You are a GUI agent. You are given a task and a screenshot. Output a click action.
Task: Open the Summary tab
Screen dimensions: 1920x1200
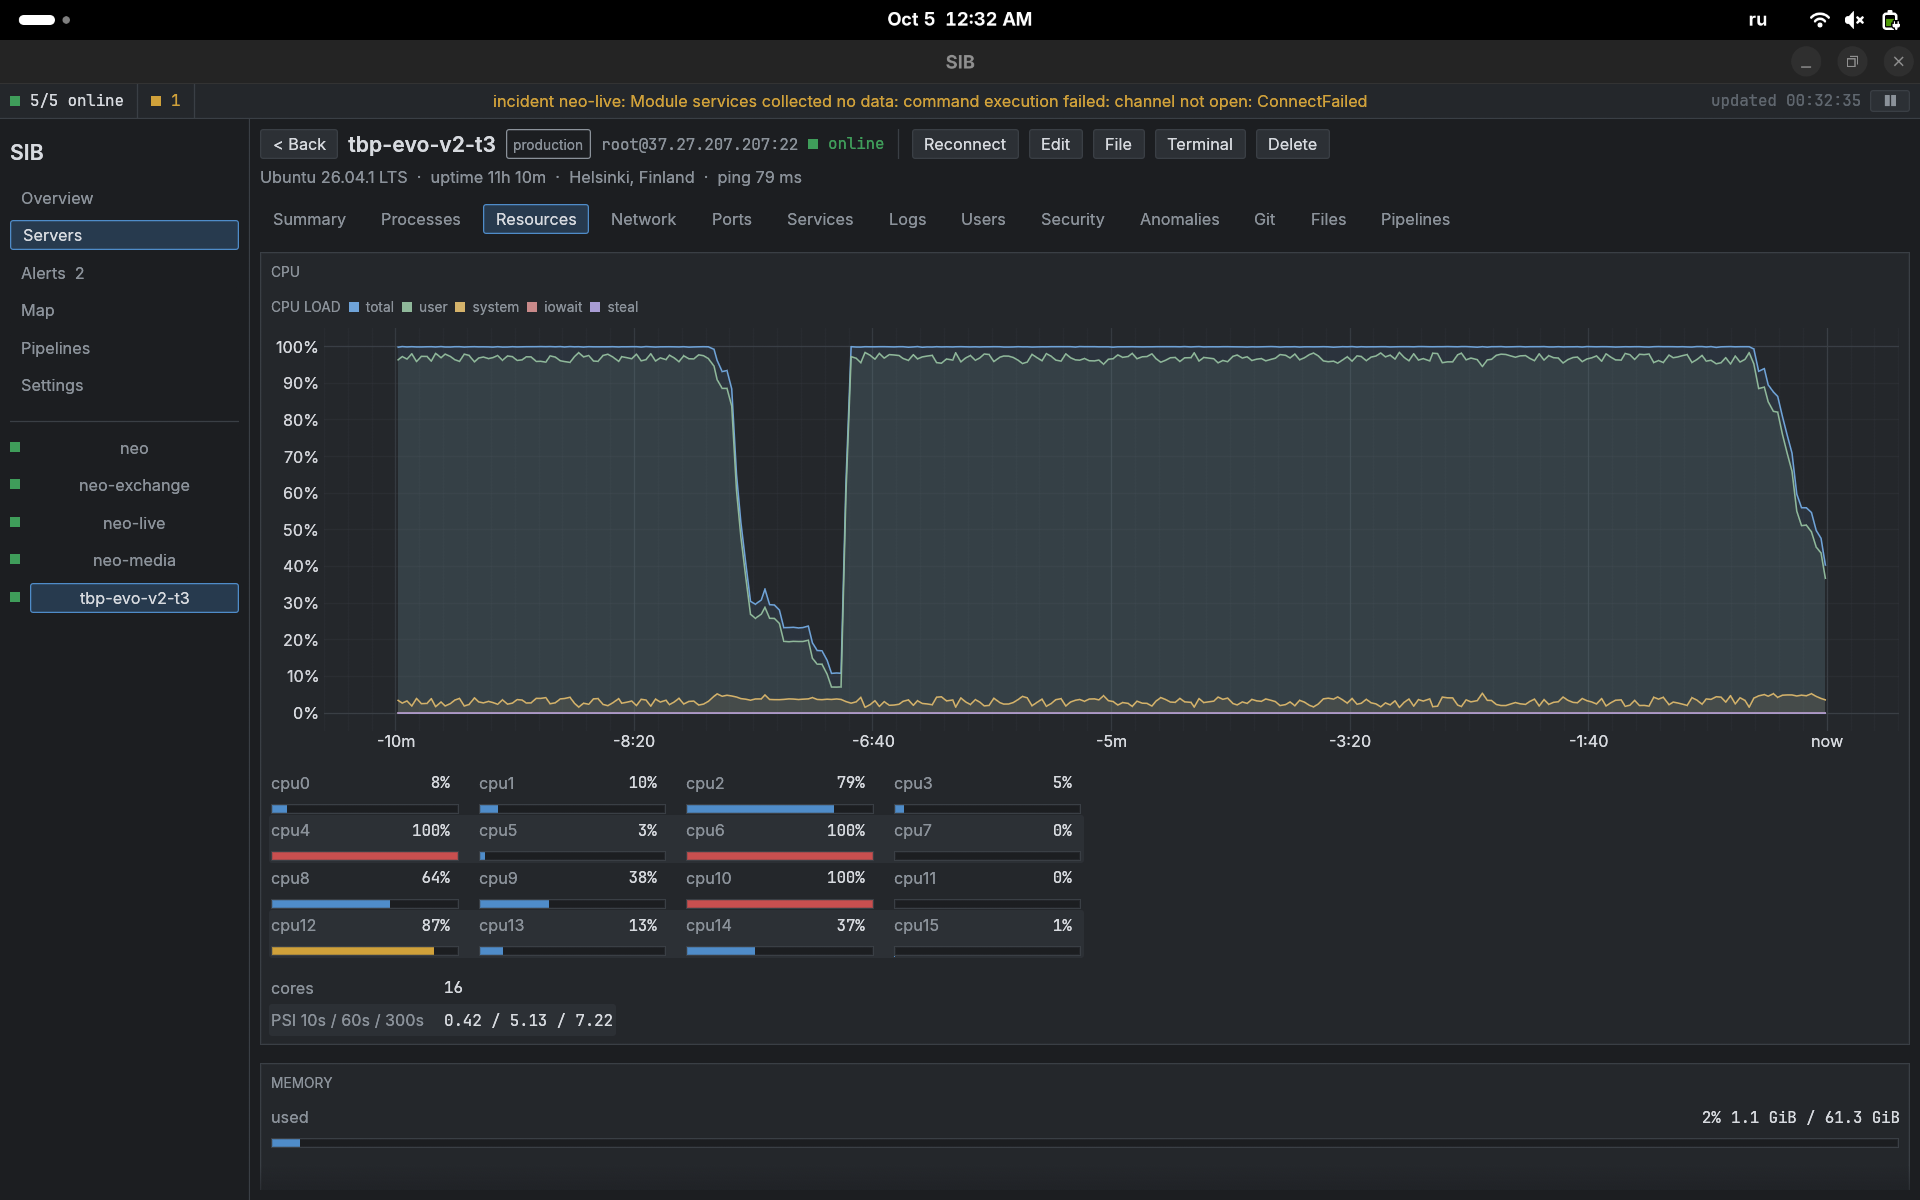tap(309, 219)
